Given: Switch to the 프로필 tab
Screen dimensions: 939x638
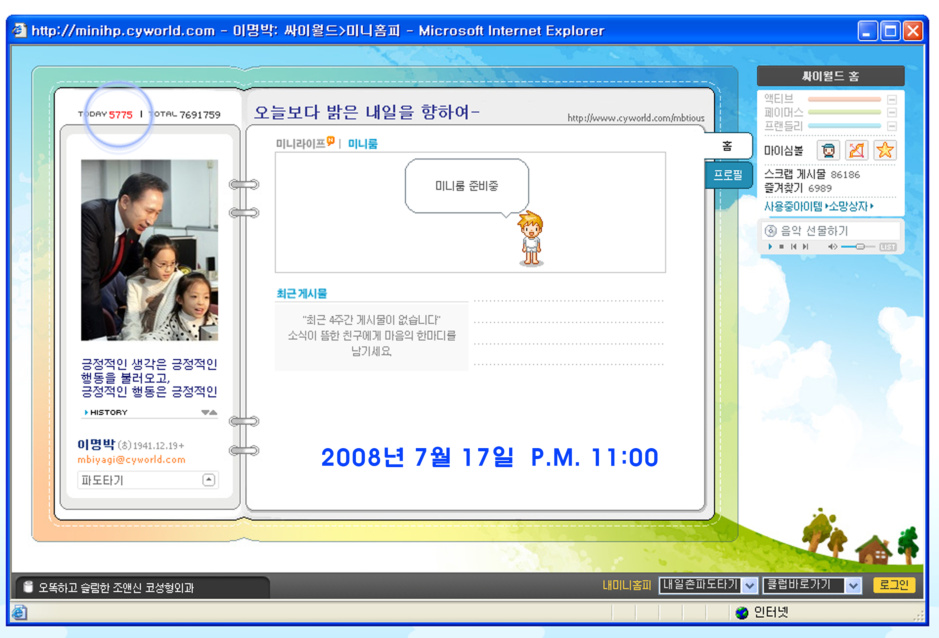Looking at the screenshot, I should pyautogui.click(x=728, y=175).
